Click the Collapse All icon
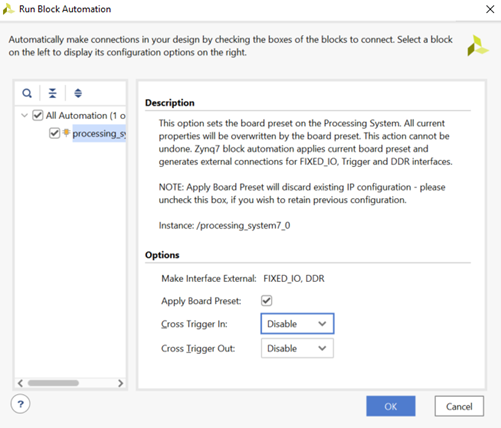Screen dimensions: 501x428 point(52,93)
